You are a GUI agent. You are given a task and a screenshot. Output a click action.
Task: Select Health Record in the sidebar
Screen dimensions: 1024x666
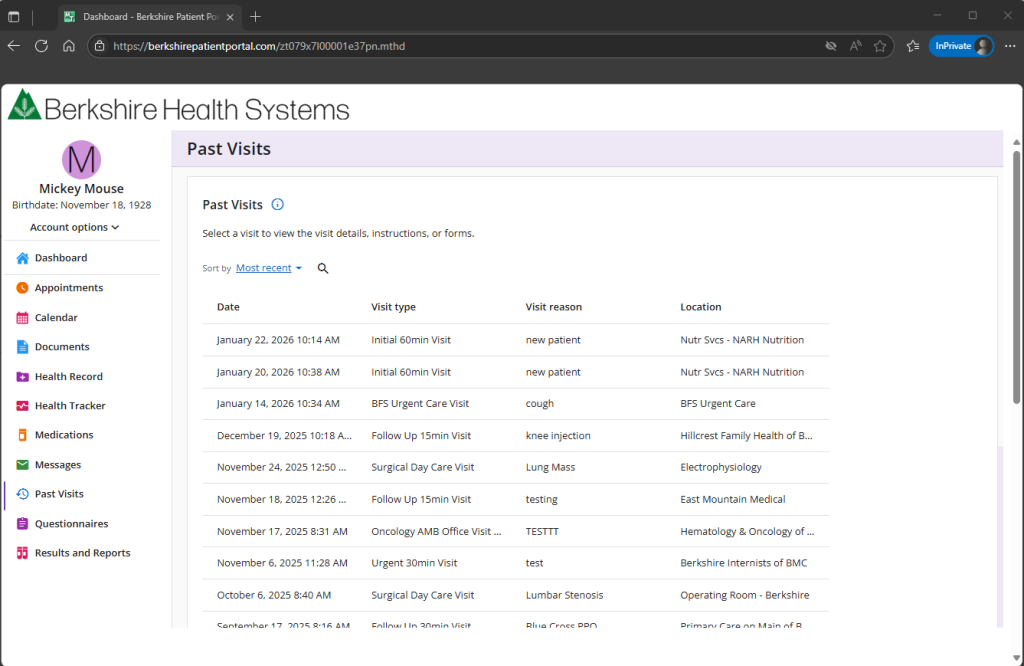68,377
